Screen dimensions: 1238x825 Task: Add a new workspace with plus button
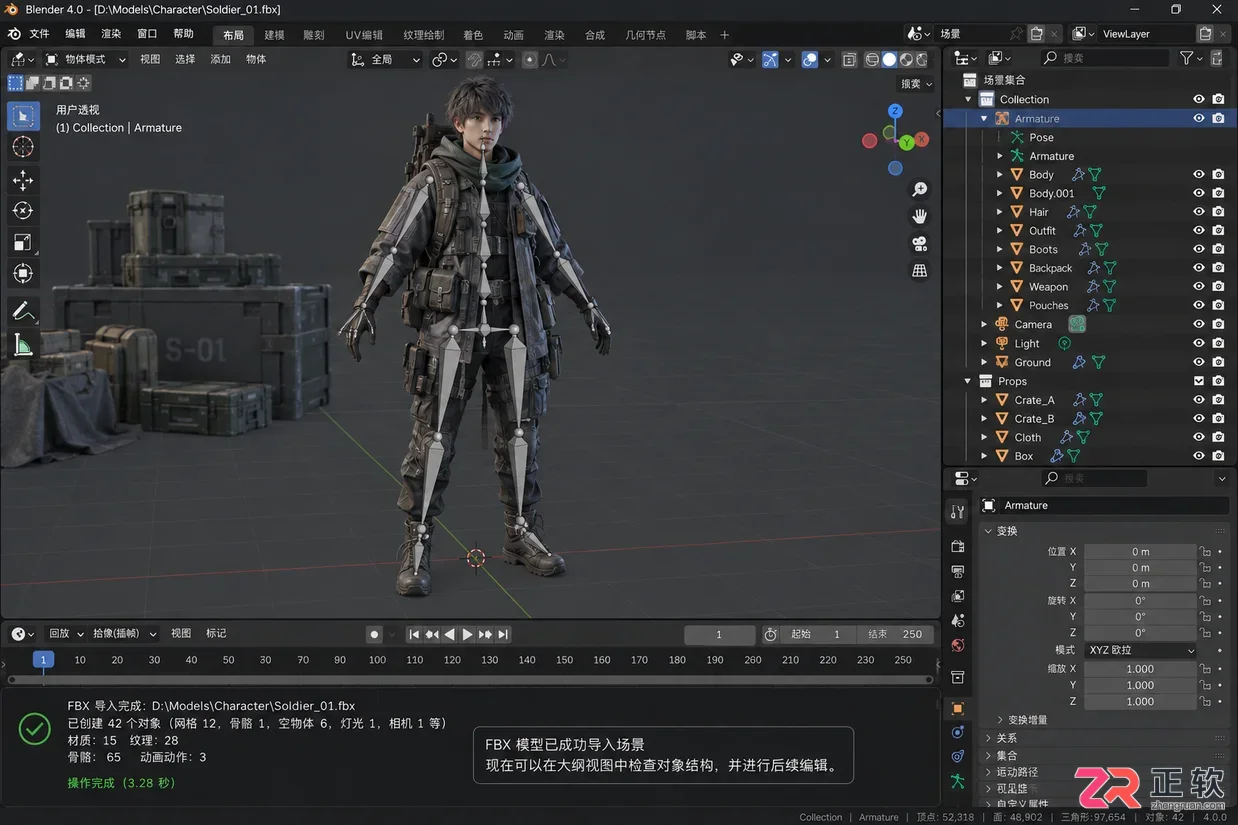[x=725, y=35]
